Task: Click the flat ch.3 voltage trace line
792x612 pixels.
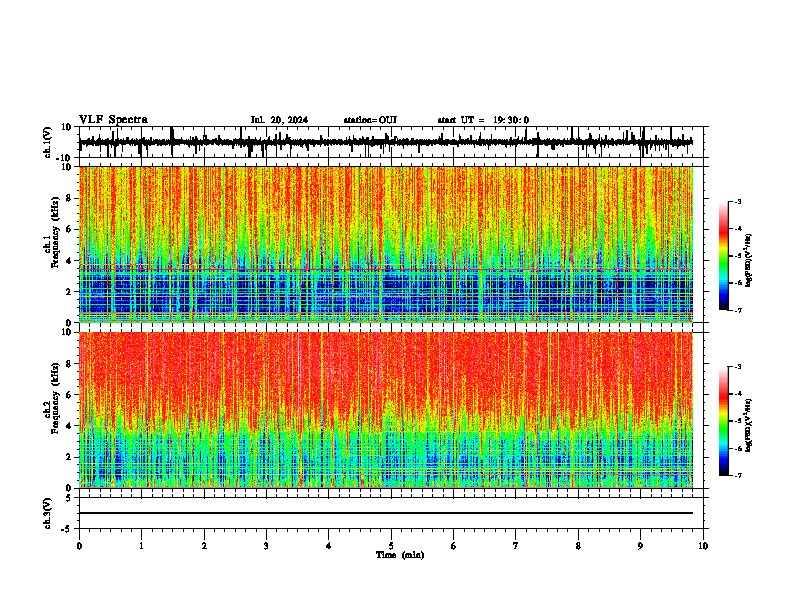Action: point(386,513)
